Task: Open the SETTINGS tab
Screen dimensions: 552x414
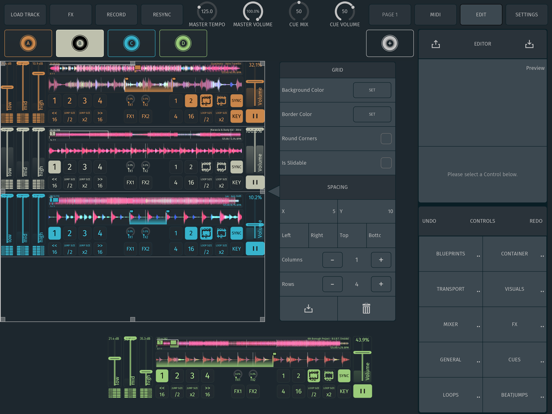Action: 526,14
